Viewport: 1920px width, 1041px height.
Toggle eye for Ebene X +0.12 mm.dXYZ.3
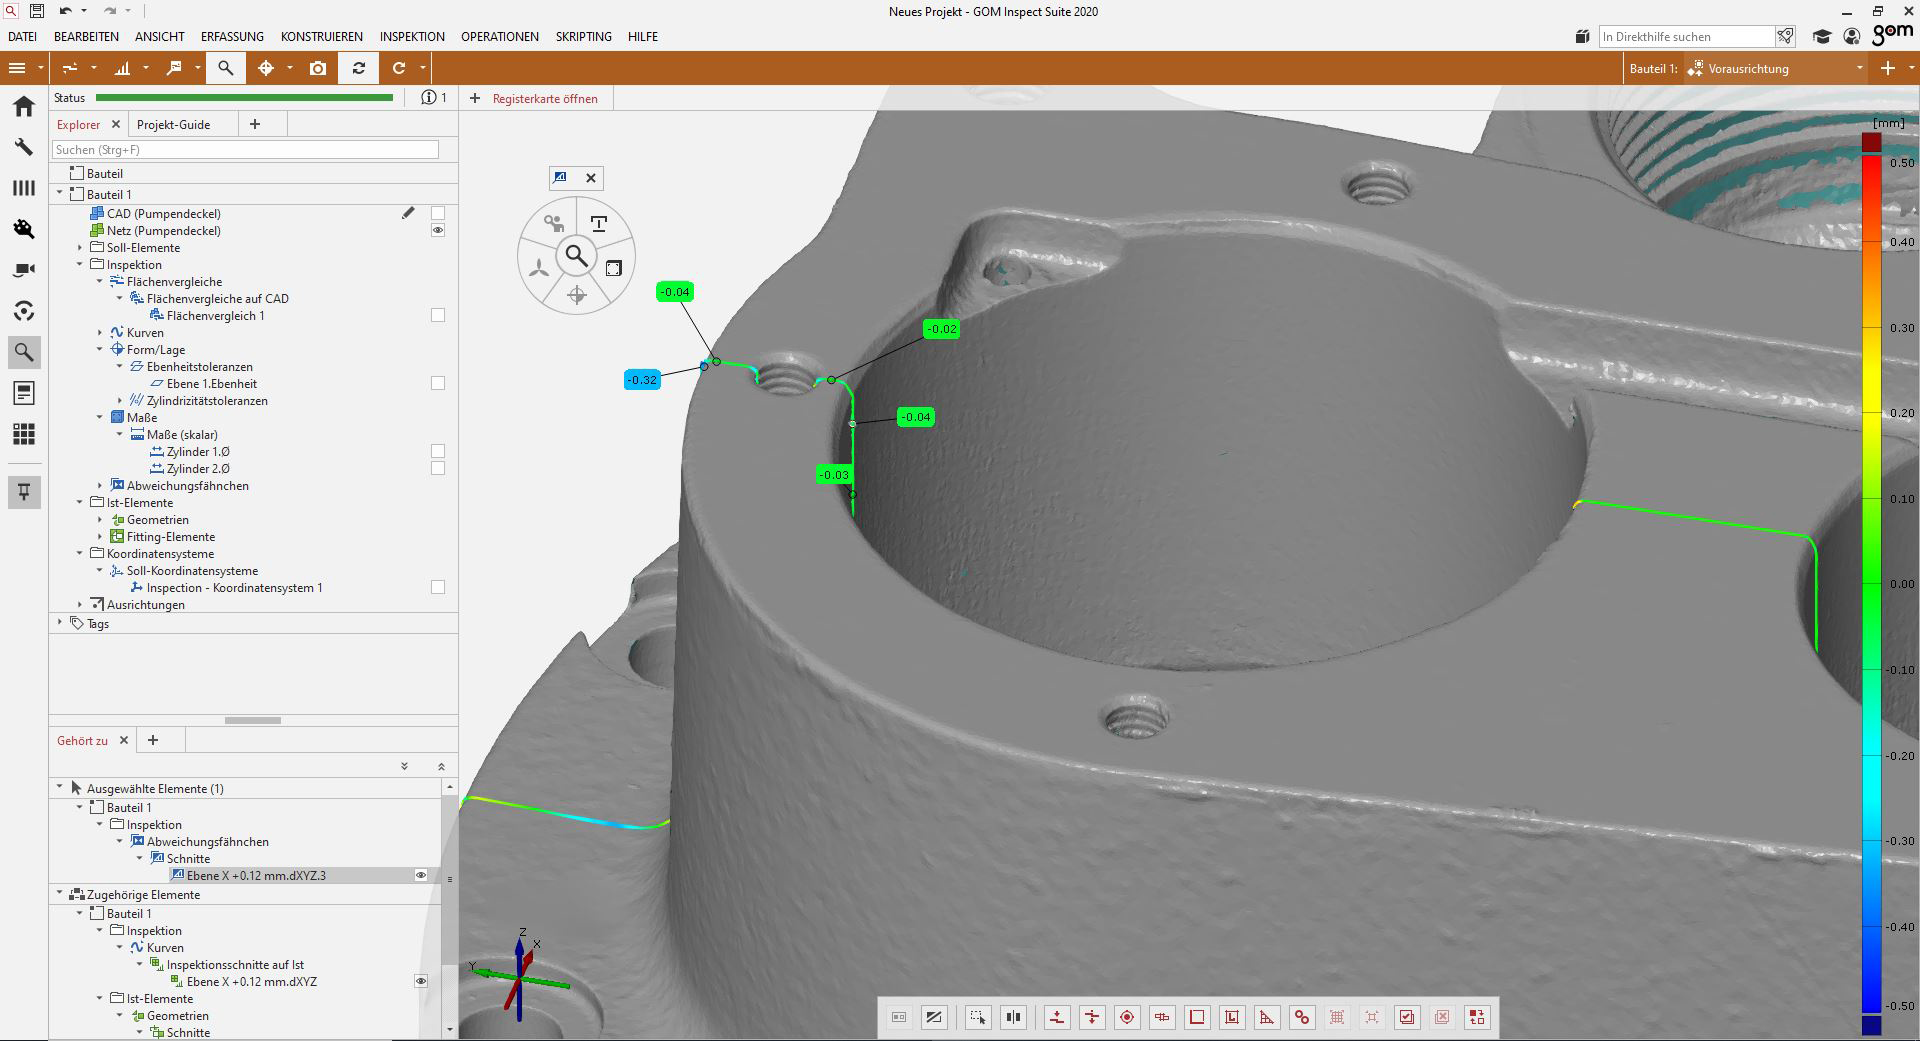[421, 875]
